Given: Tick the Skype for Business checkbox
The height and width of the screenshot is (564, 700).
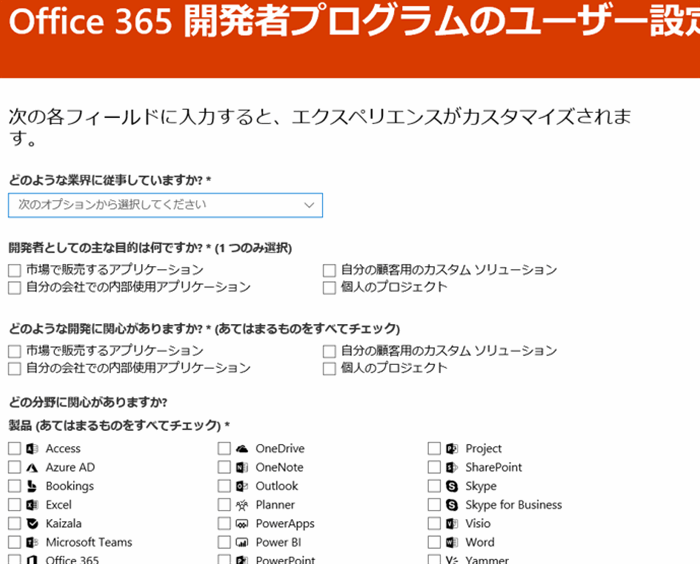Looking at the screenshot, I should (x=434, y=505).
